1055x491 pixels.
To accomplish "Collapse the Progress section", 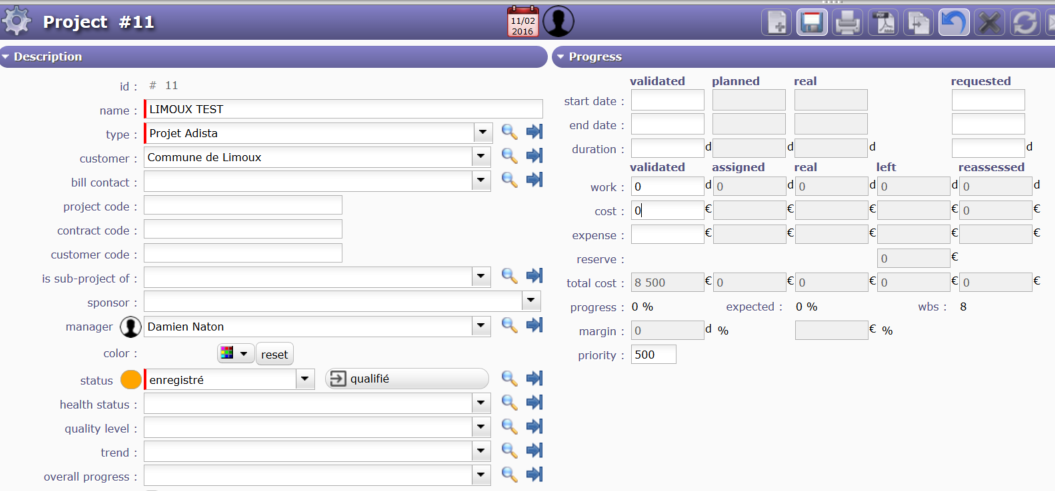I will (x=803, y=57).
